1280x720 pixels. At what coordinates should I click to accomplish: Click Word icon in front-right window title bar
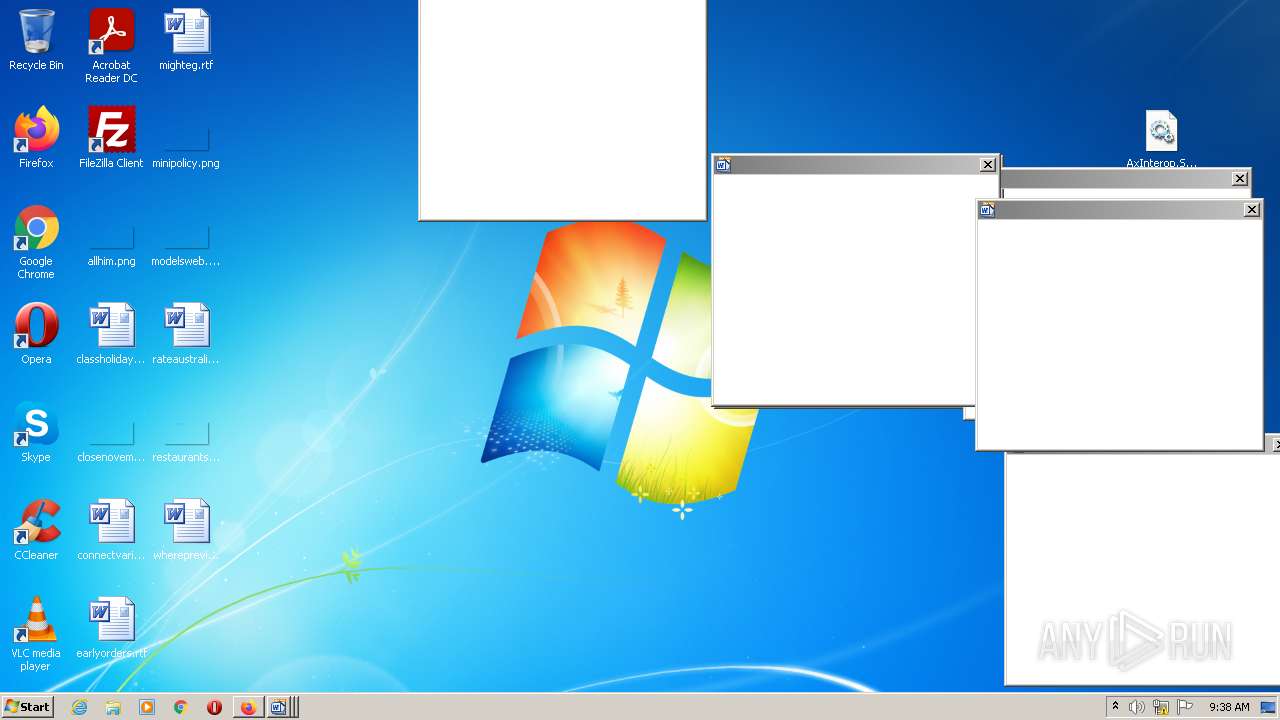[987, 209]
